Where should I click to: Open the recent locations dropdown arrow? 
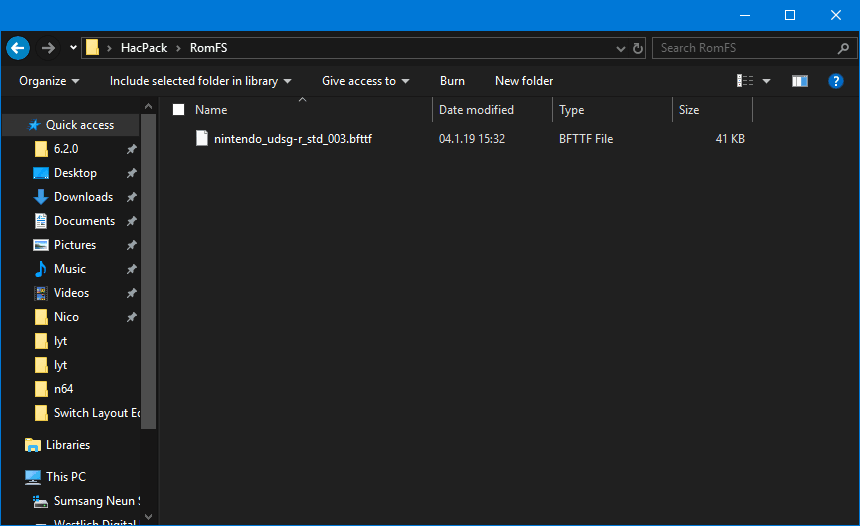(73, 48)
